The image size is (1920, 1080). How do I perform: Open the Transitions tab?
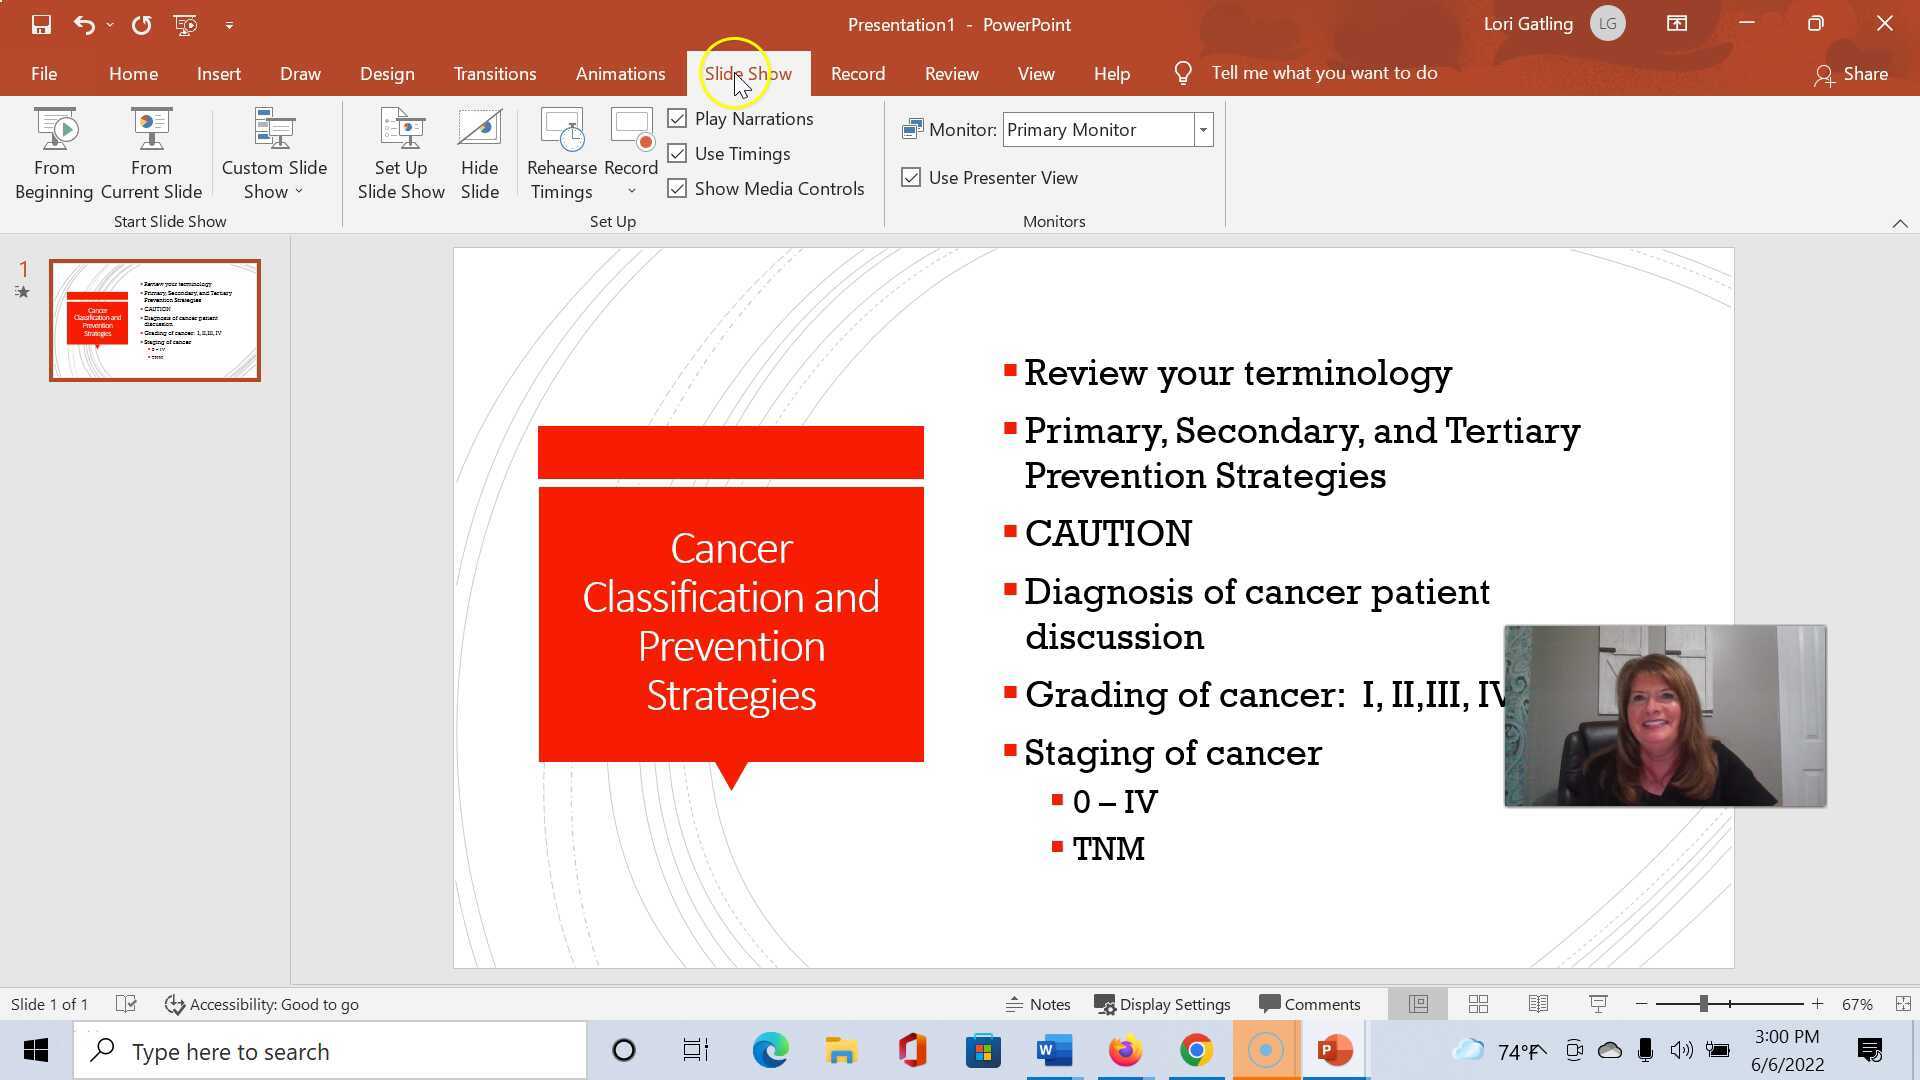click(494, 73)
